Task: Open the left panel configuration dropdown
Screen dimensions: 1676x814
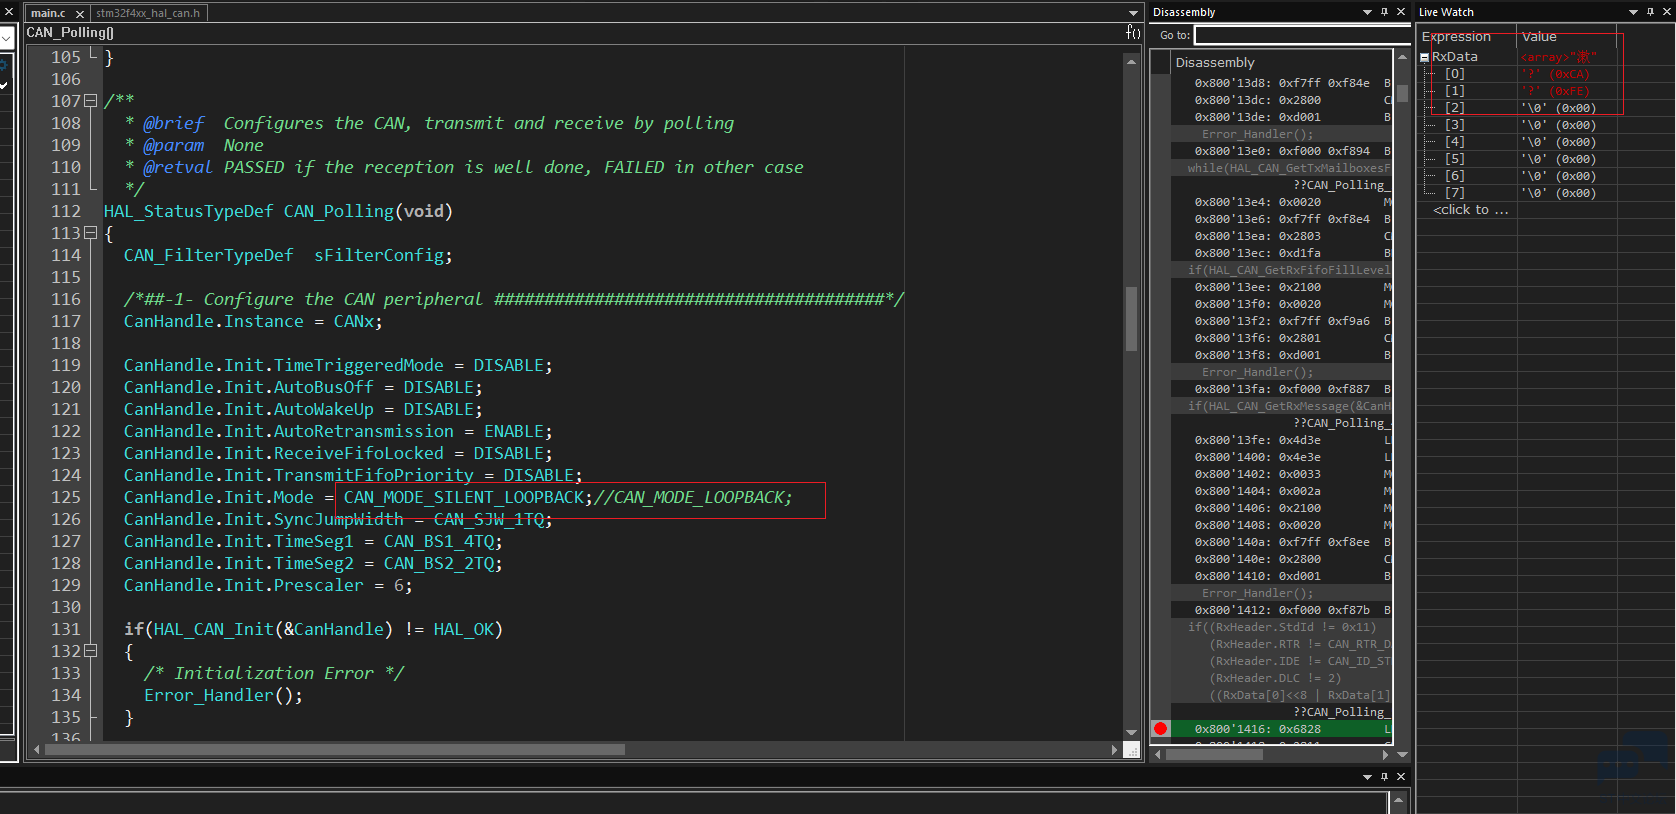Action: click(x=6, y=38)
